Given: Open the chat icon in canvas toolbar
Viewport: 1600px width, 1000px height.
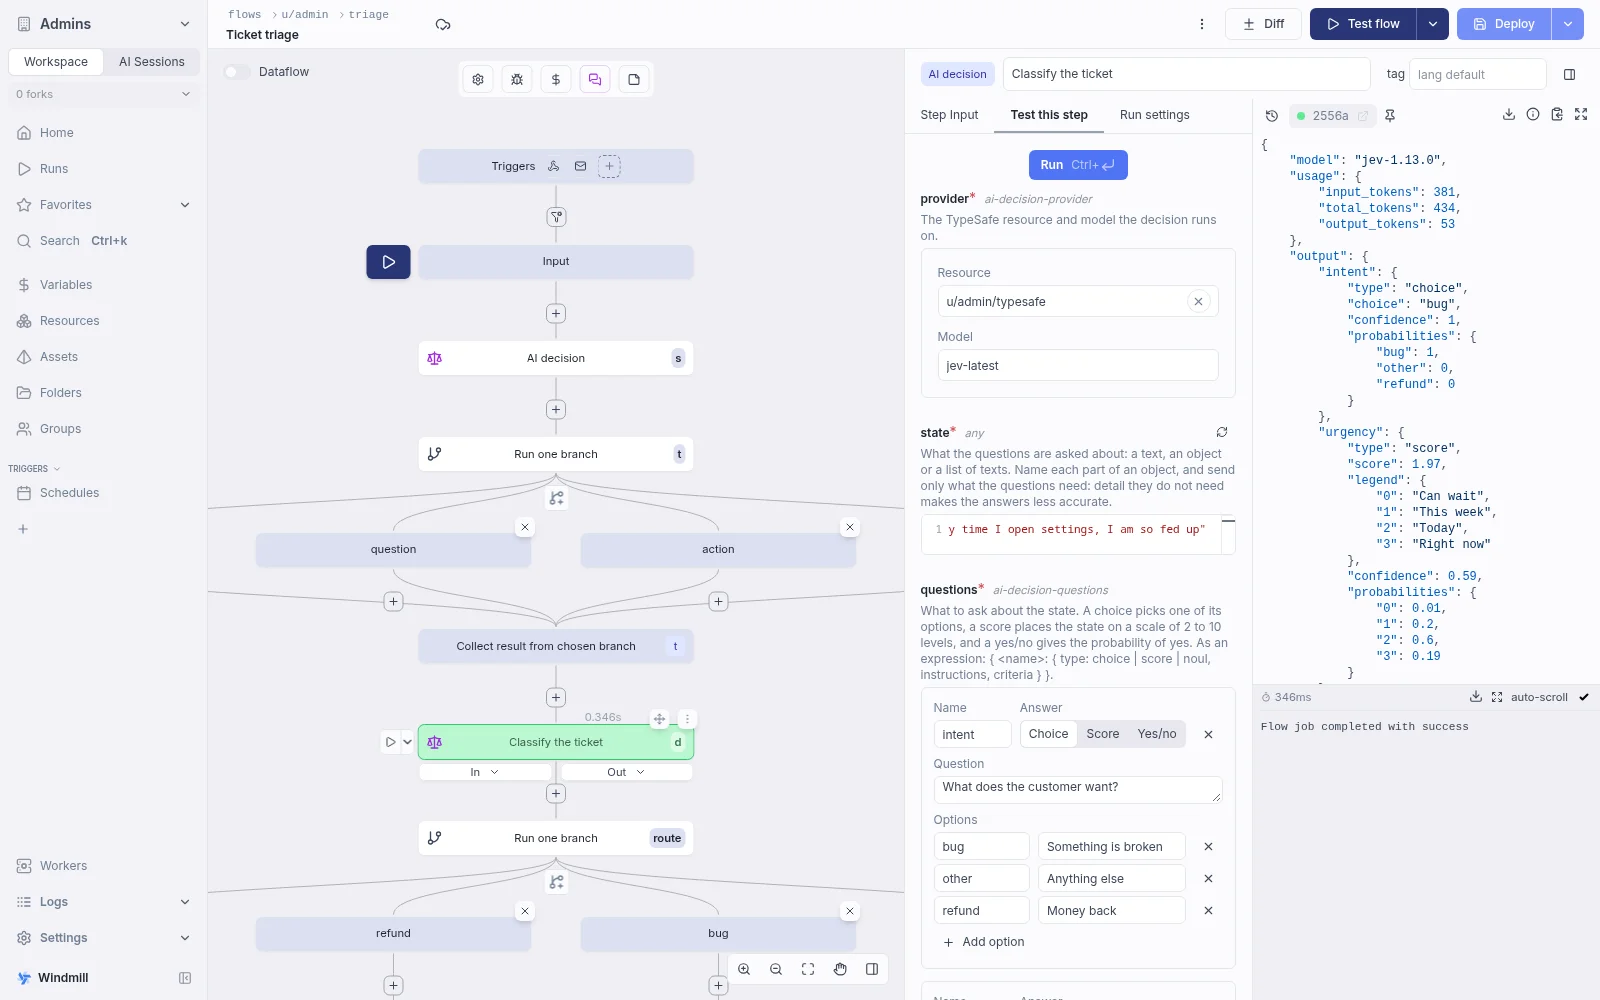Looking at the screenshot, I should tap(595, 80).
